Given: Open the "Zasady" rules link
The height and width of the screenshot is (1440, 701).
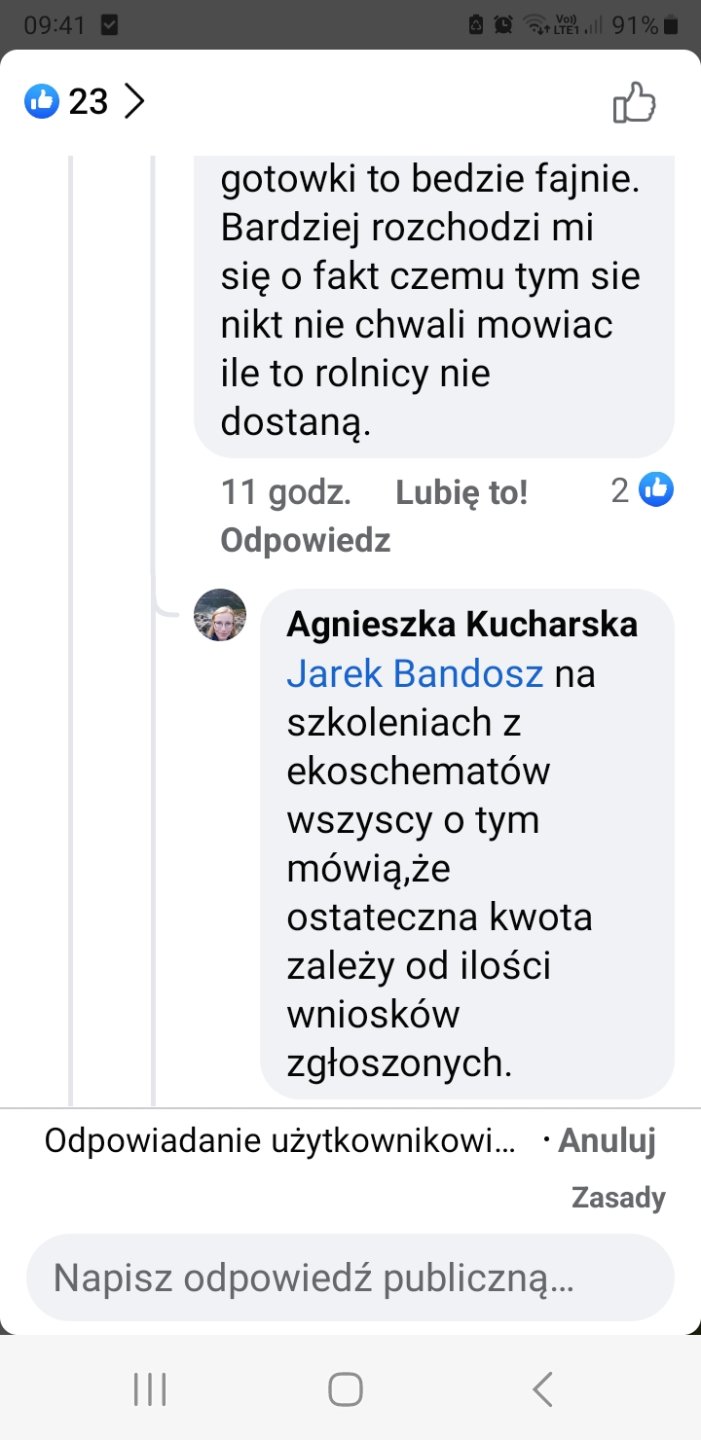Looking at the screenshot, I should point(618,1197).
